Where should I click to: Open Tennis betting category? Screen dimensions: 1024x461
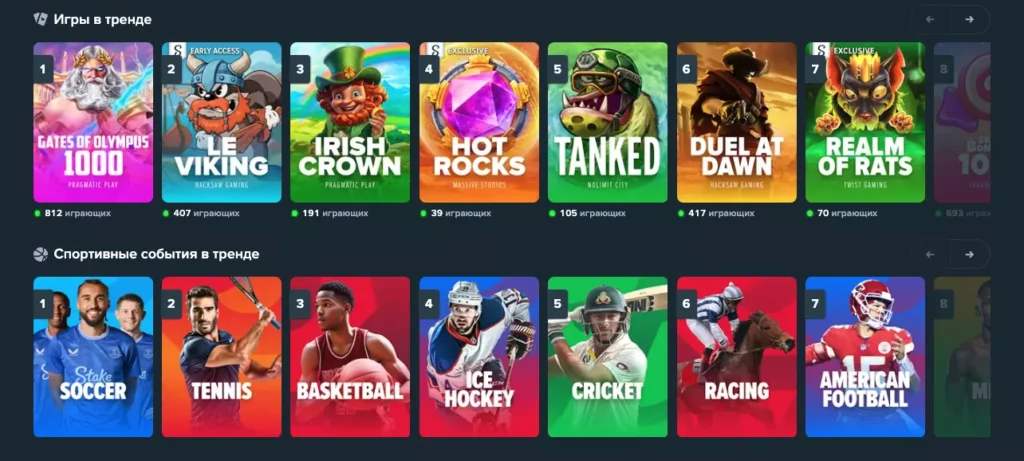tap(221, 357)
